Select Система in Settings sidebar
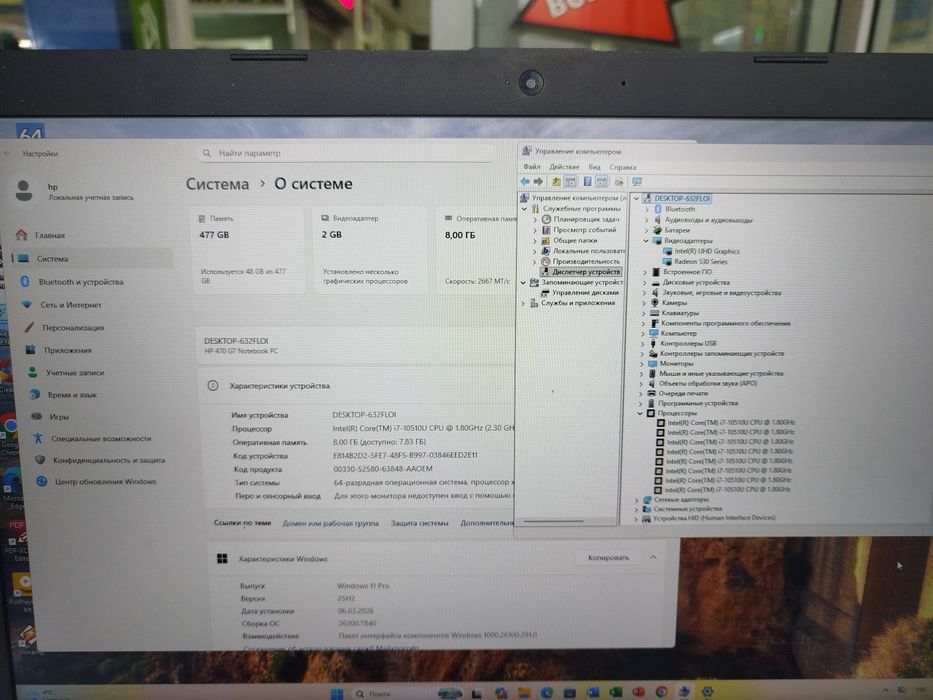 pos(92,258)
